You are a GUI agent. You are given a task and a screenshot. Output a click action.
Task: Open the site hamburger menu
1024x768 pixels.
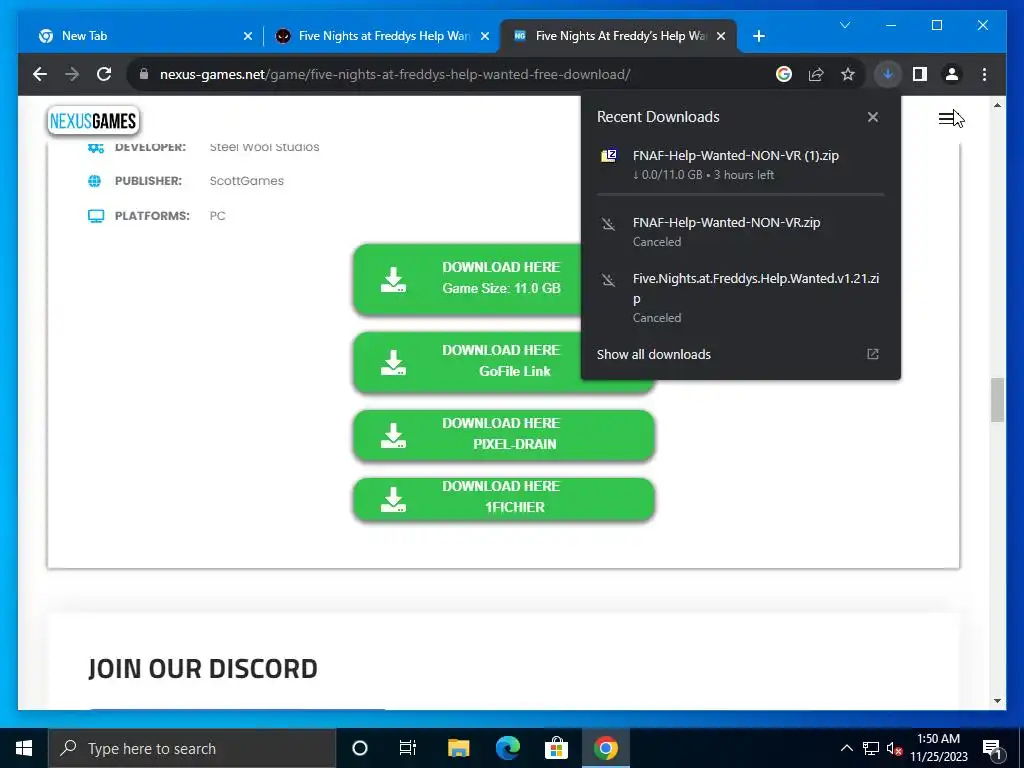click(x=947, y=118)
